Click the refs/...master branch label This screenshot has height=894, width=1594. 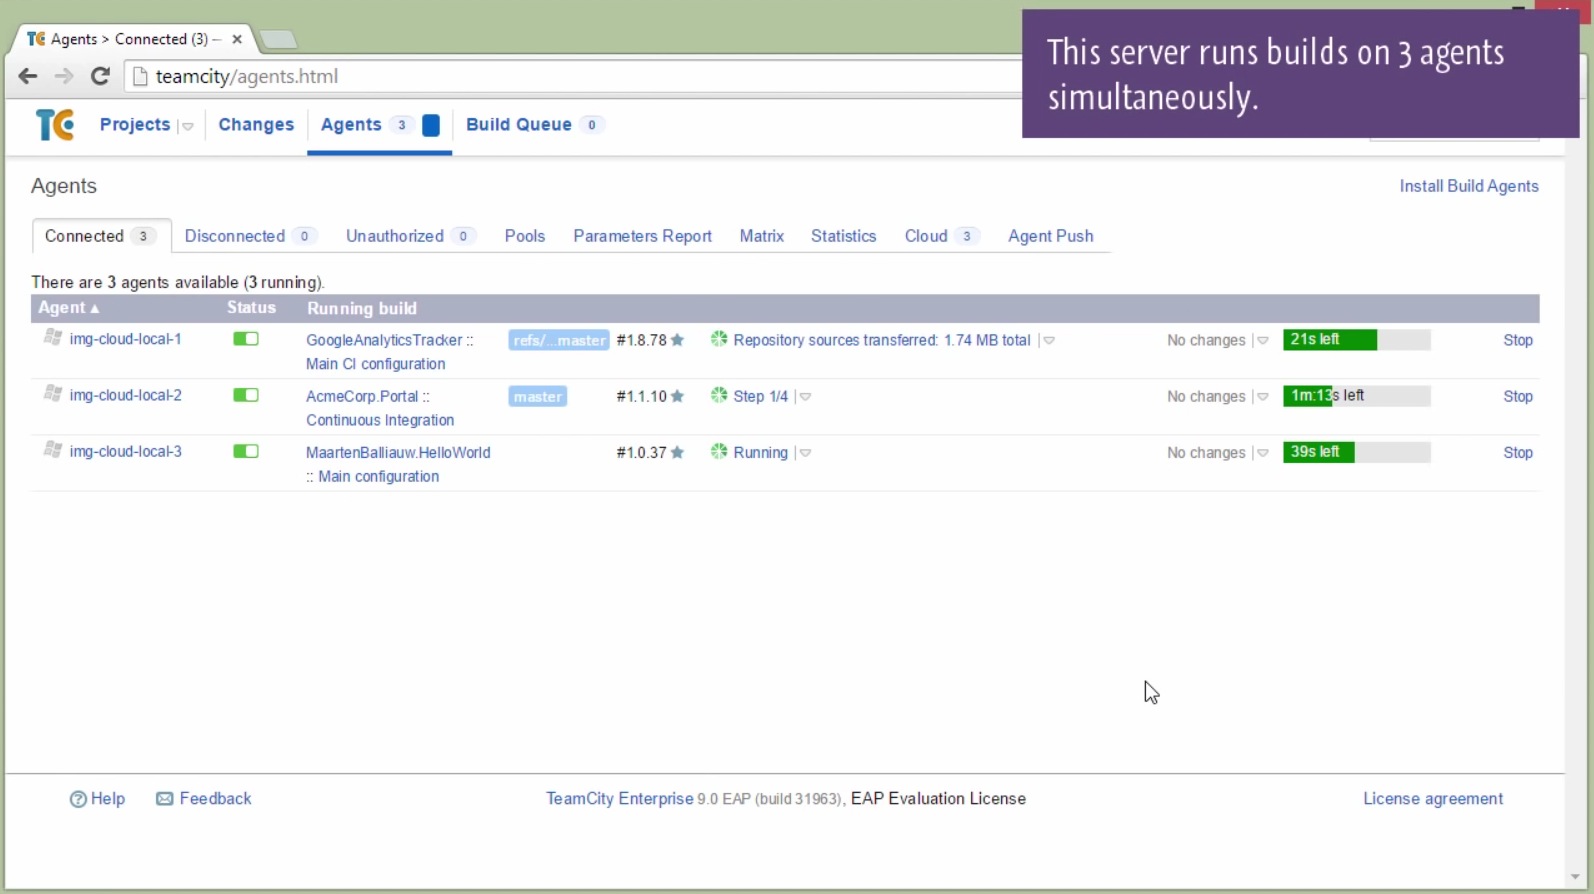pyautogui.click(x=559, y=340)
